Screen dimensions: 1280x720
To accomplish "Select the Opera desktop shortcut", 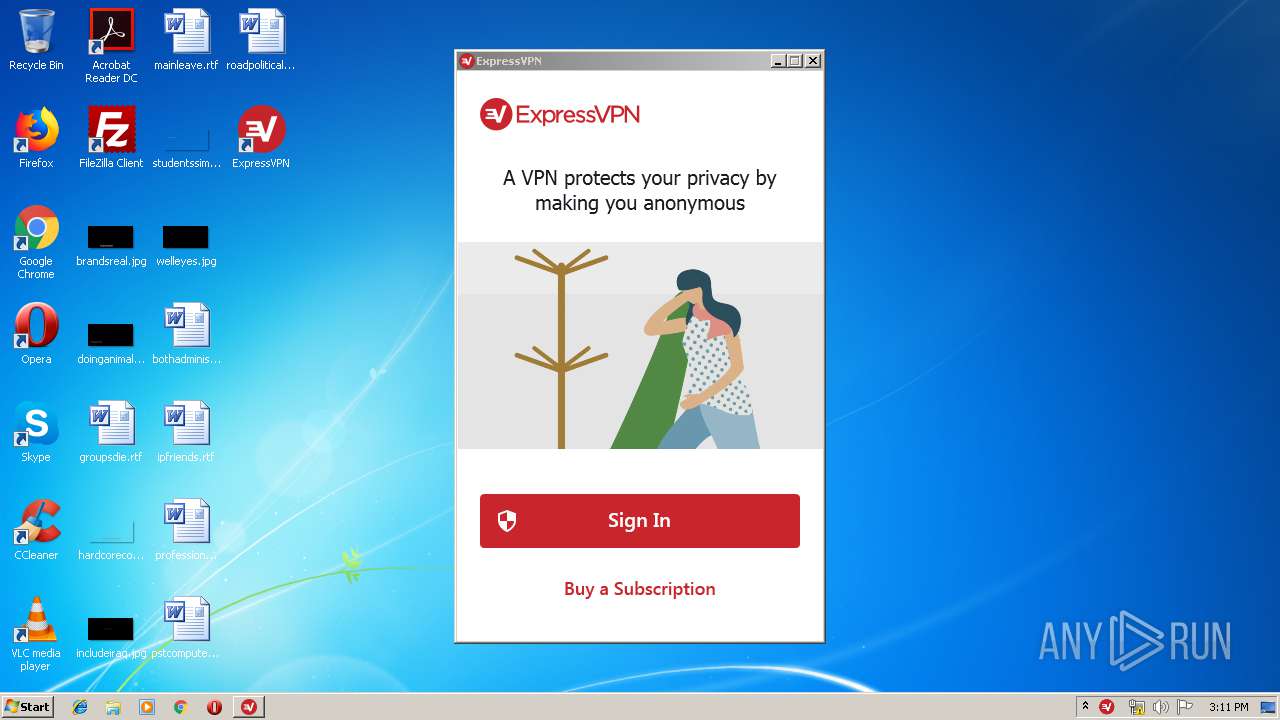I will (x=36, y=334).
